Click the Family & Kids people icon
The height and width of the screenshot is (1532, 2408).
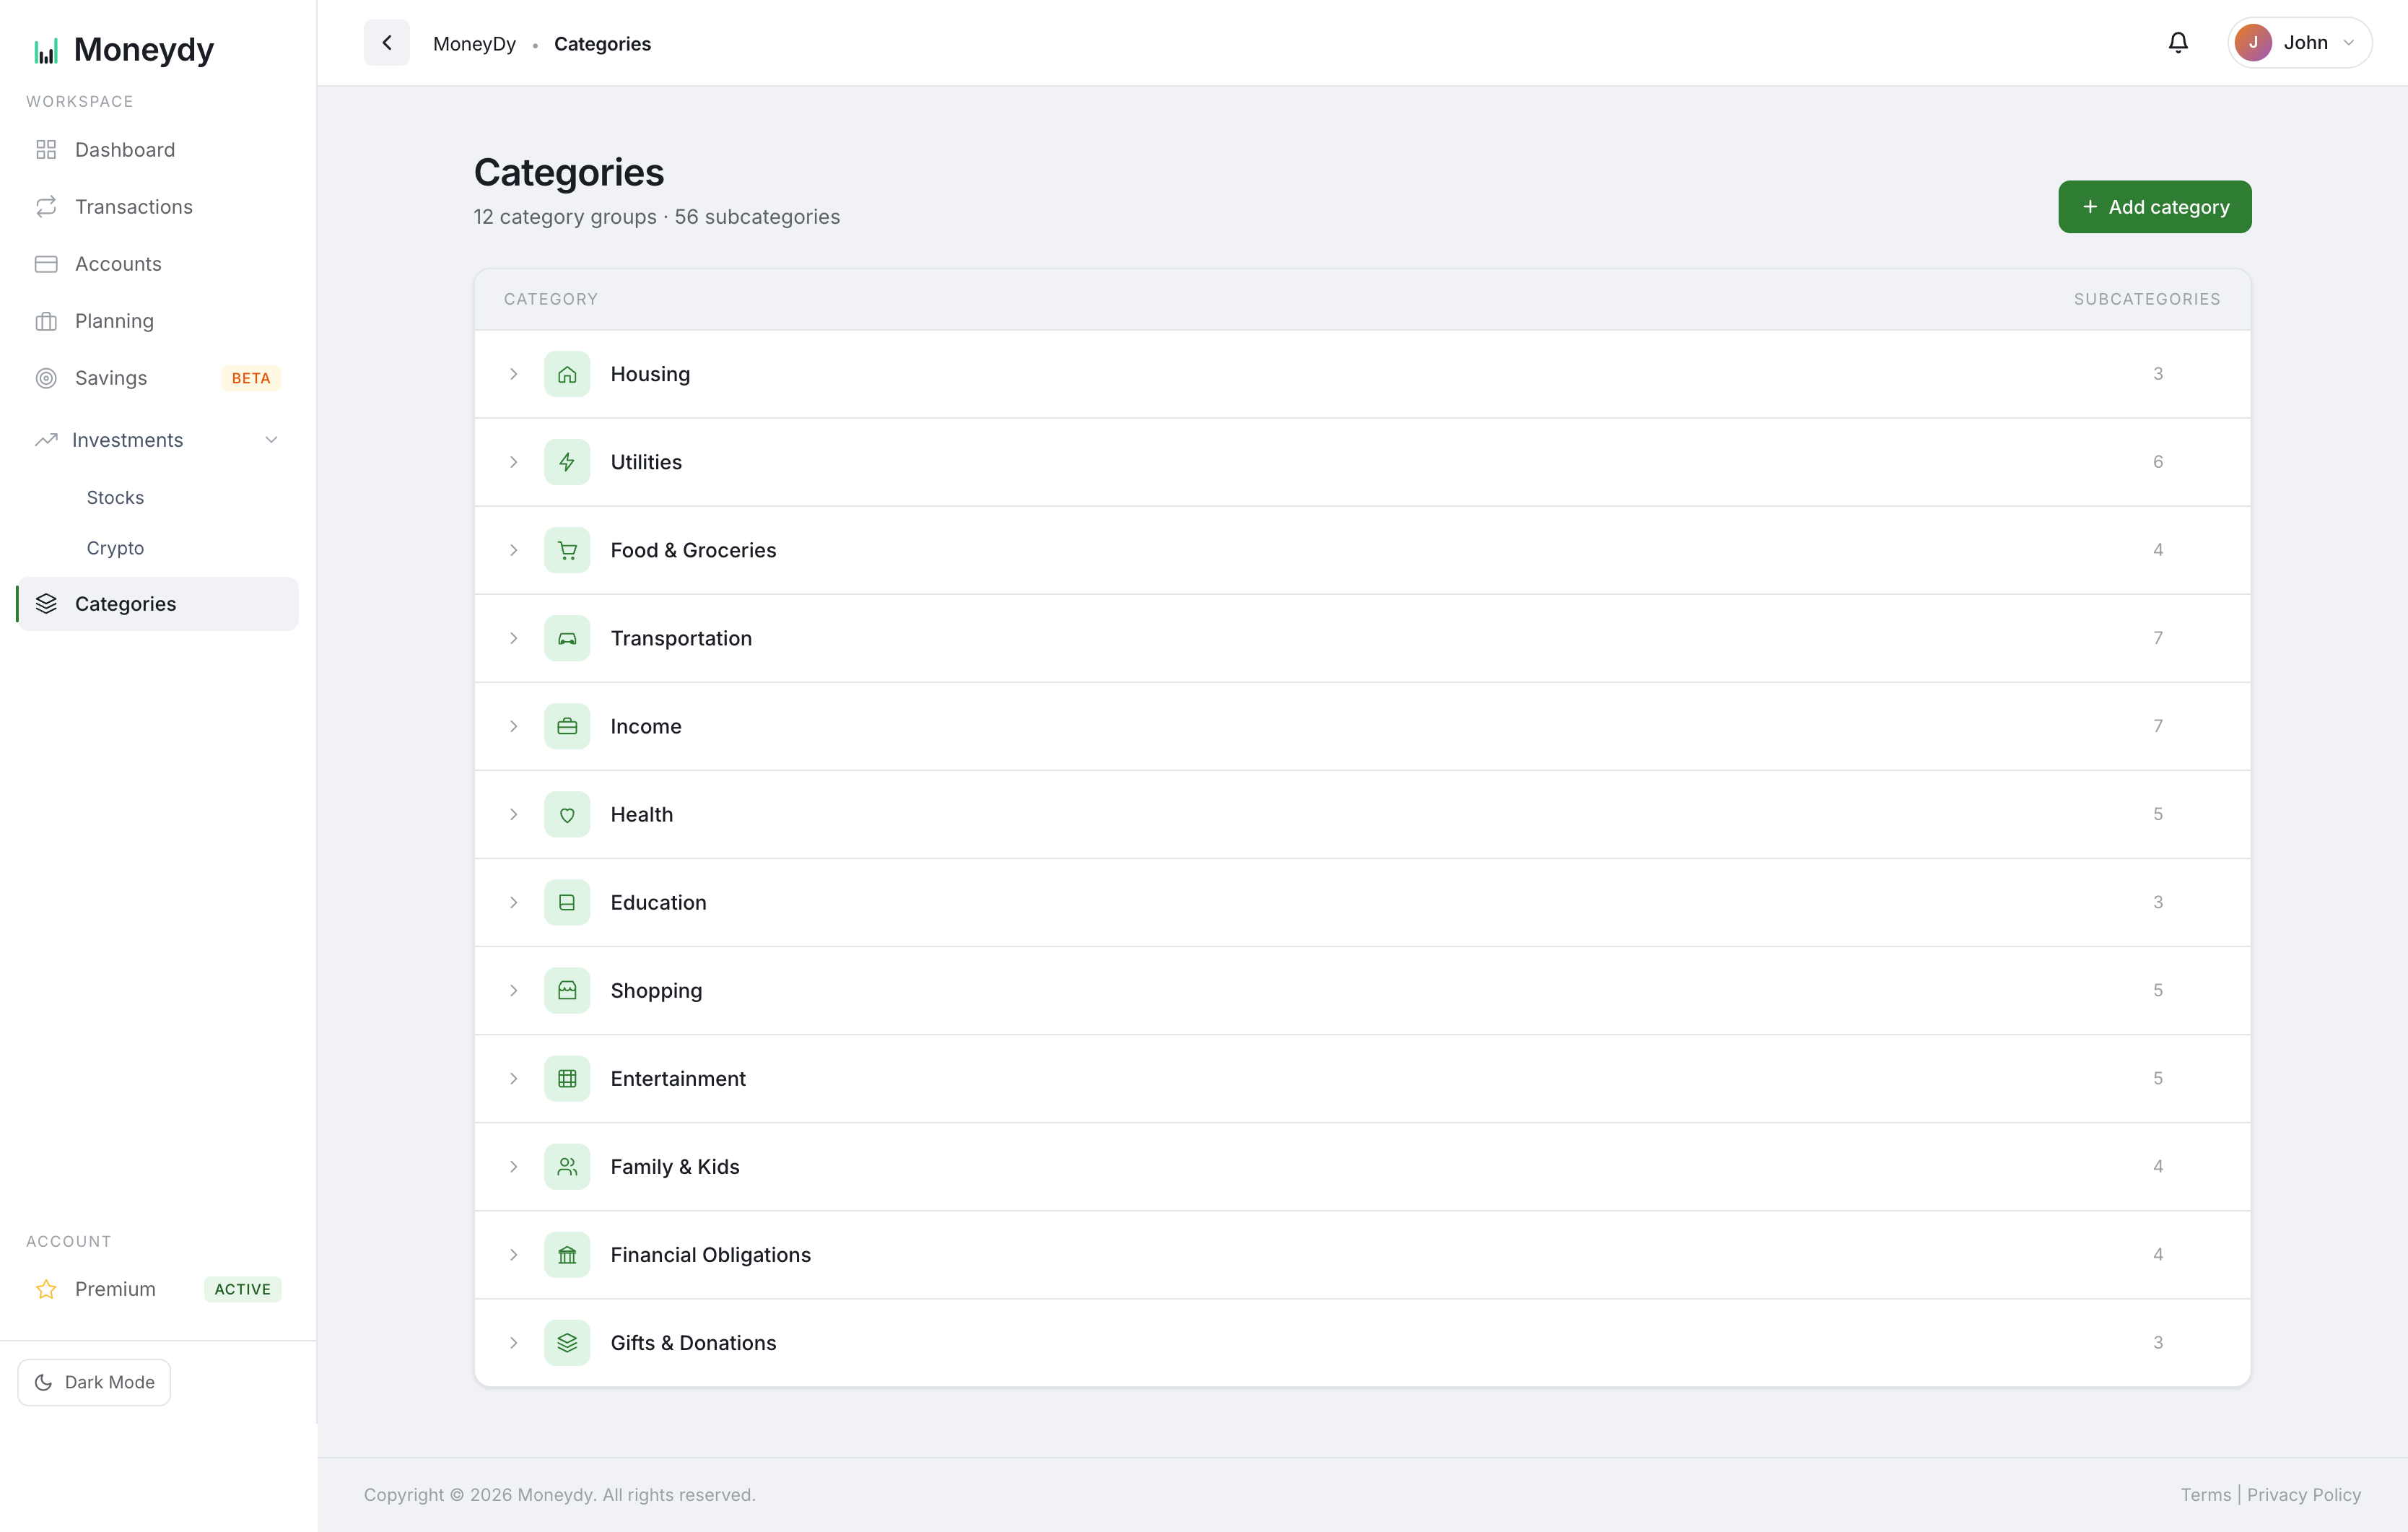click(567, 1166)
